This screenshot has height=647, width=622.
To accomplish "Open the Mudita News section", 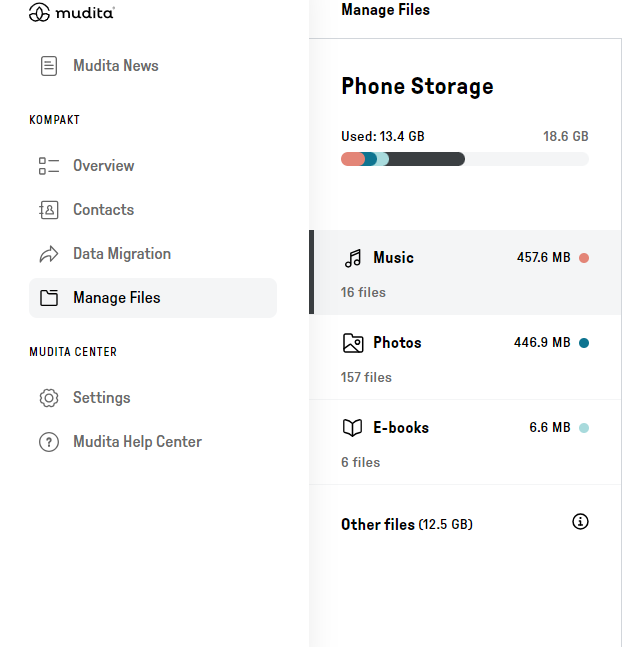I will pos(115,66).
